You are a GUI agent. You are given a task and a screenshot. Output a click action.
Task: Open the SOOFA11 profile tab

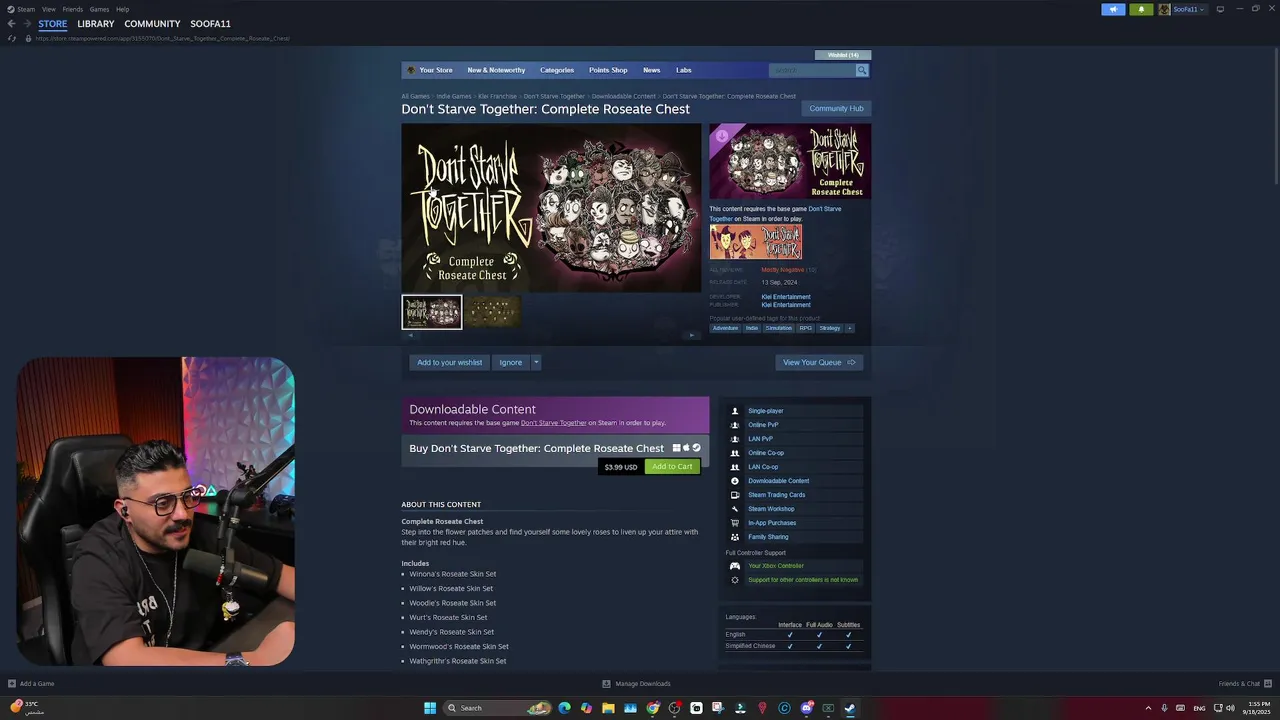pos(210,24)
